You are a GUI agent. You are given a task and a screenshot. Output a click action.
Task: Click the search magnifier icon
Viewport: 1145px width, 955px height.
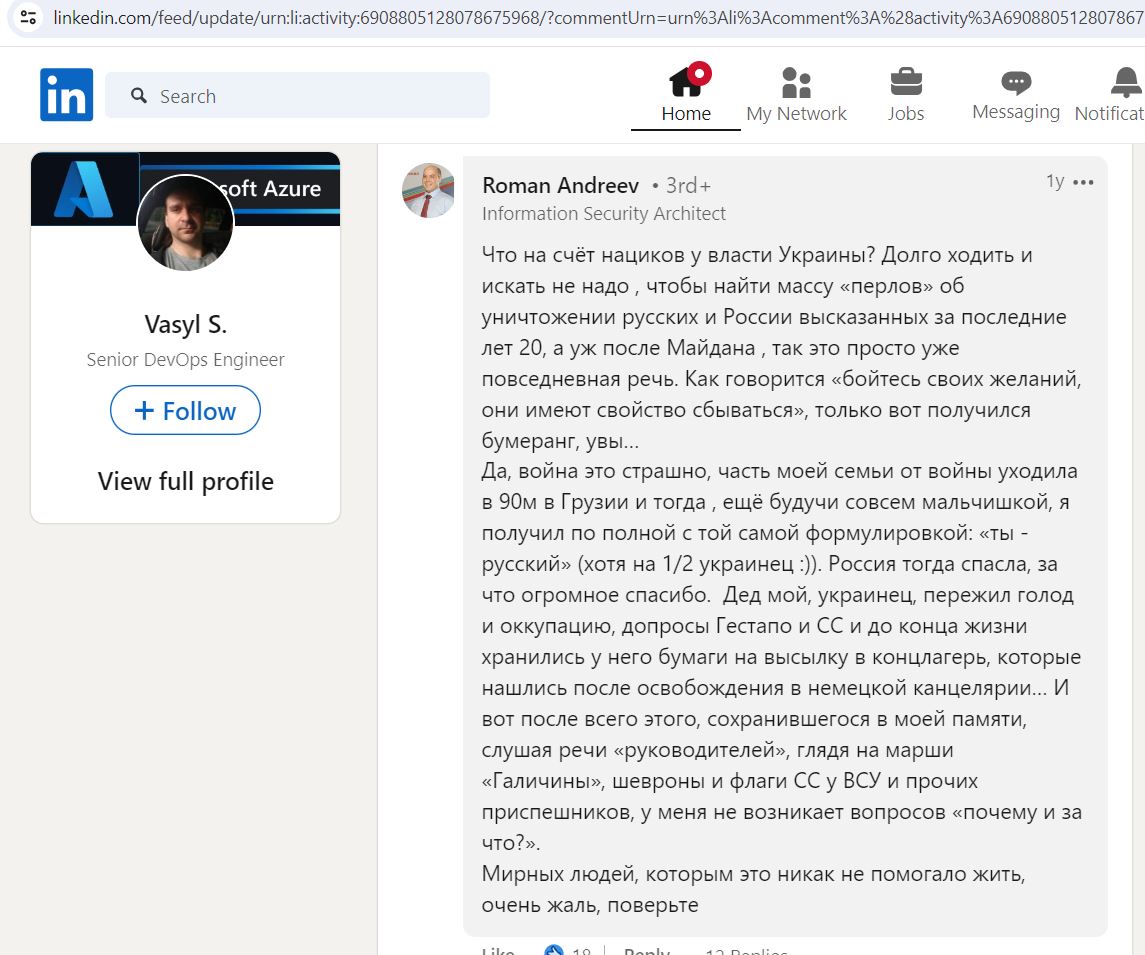coord(139,96)
